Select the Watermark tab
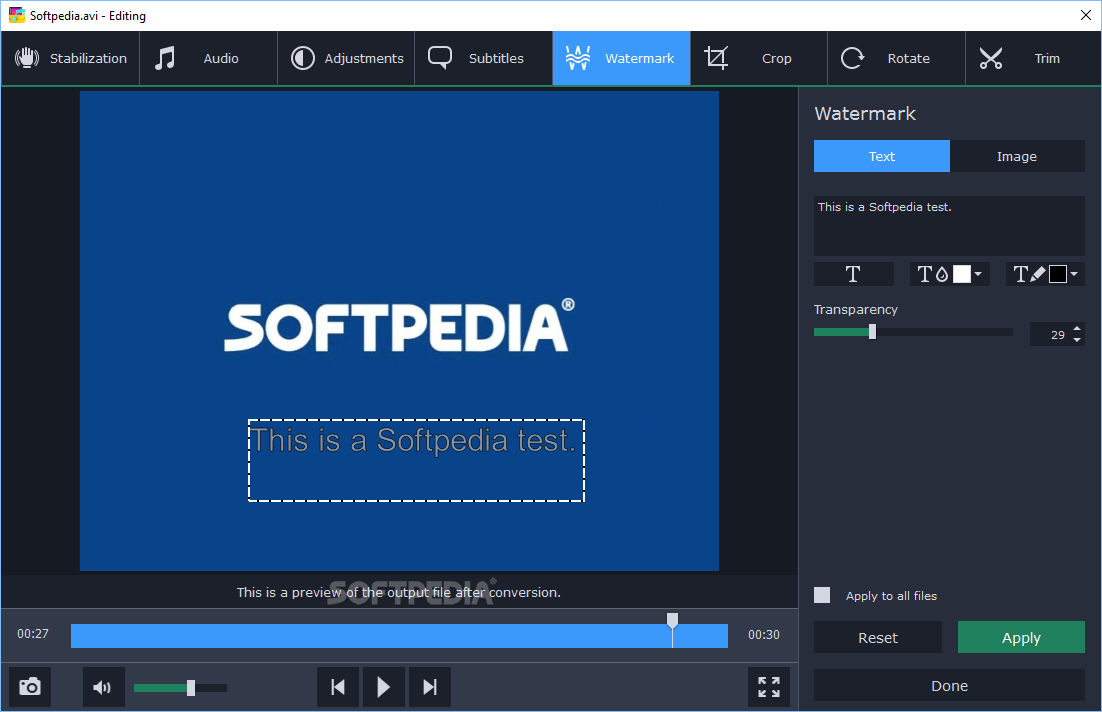 (621, 58)
